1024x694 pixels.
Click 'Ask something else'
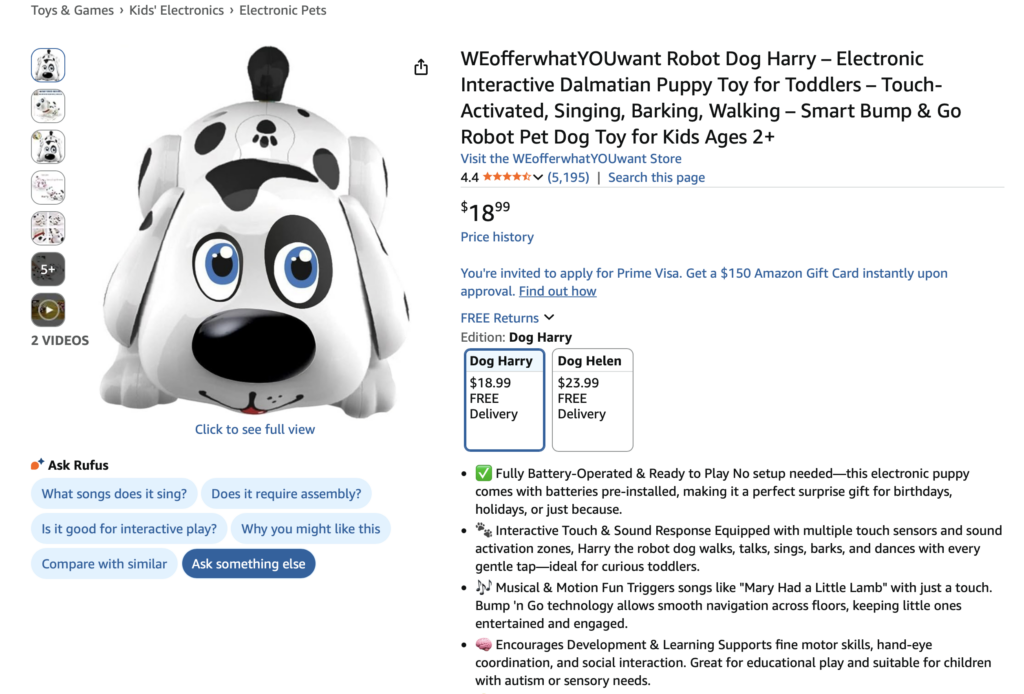click(x=248, y=563)
